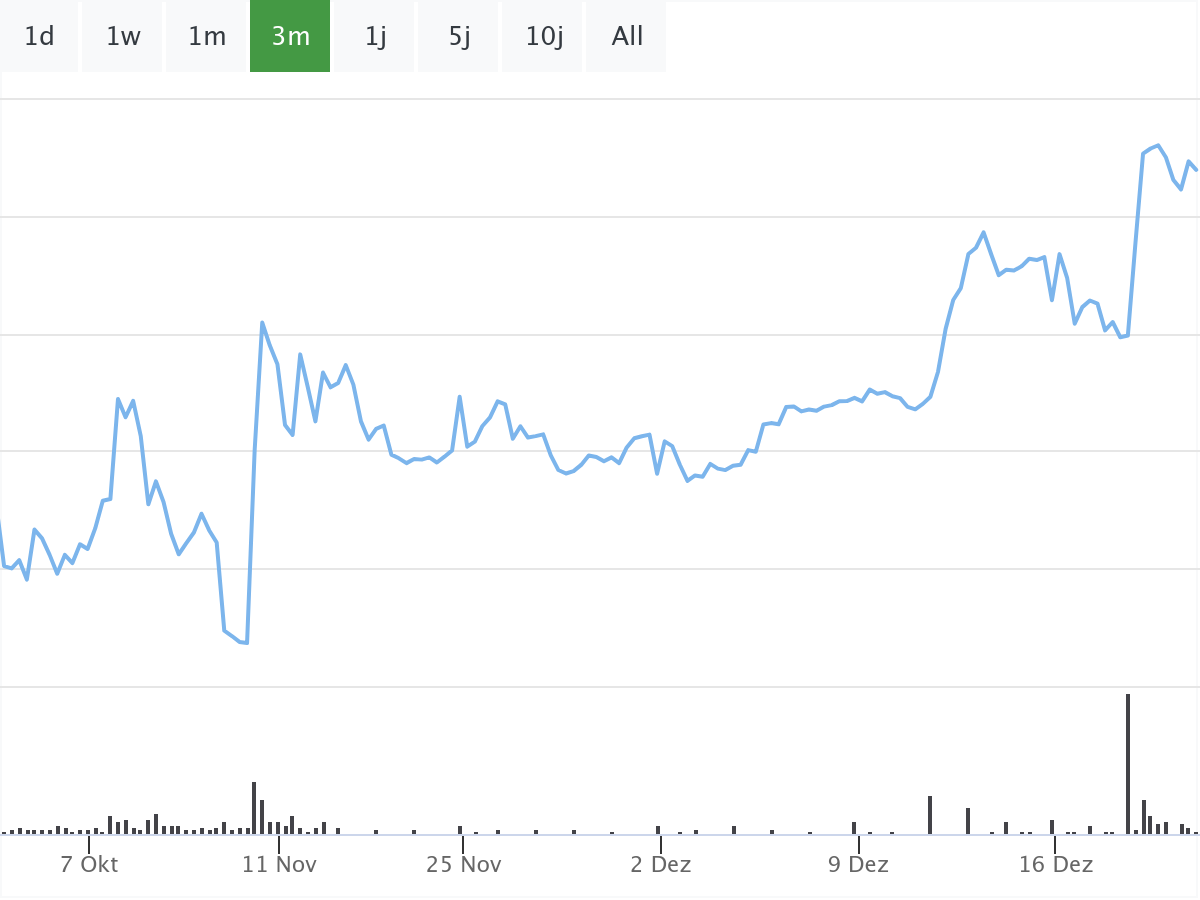Screen dimensions: 1200x900
Task: Click the lowest trough of the price line
Action: (x=246, y=642)
